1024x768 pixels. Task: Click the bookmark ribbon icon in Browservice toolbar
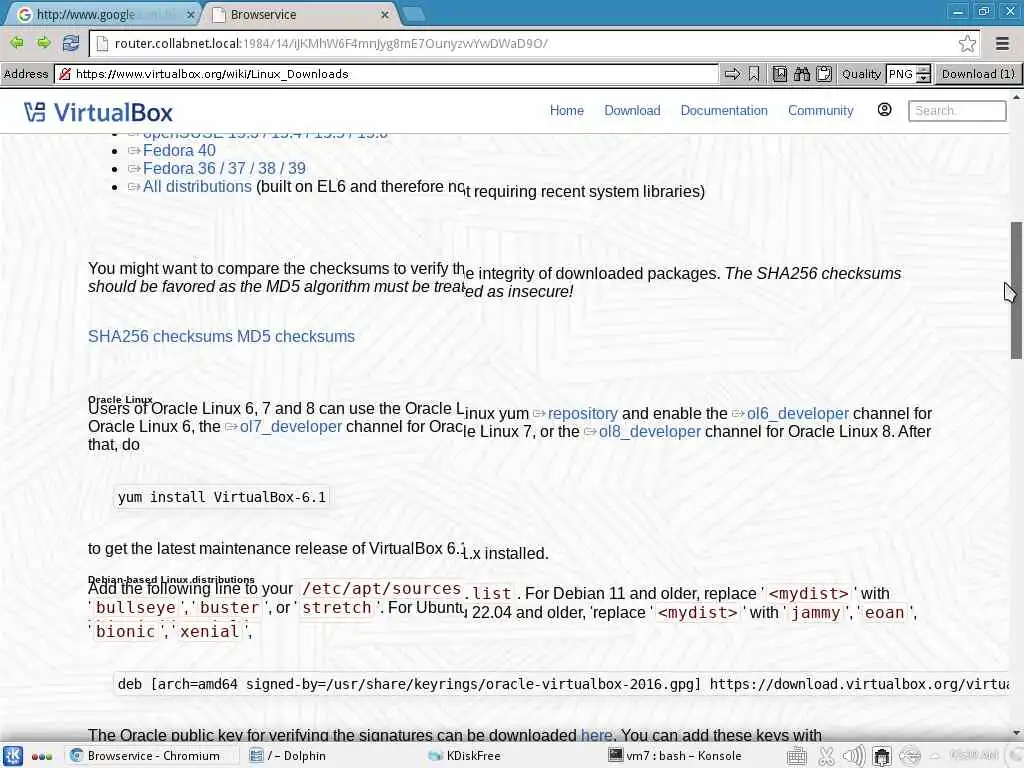tap(754, 74)
